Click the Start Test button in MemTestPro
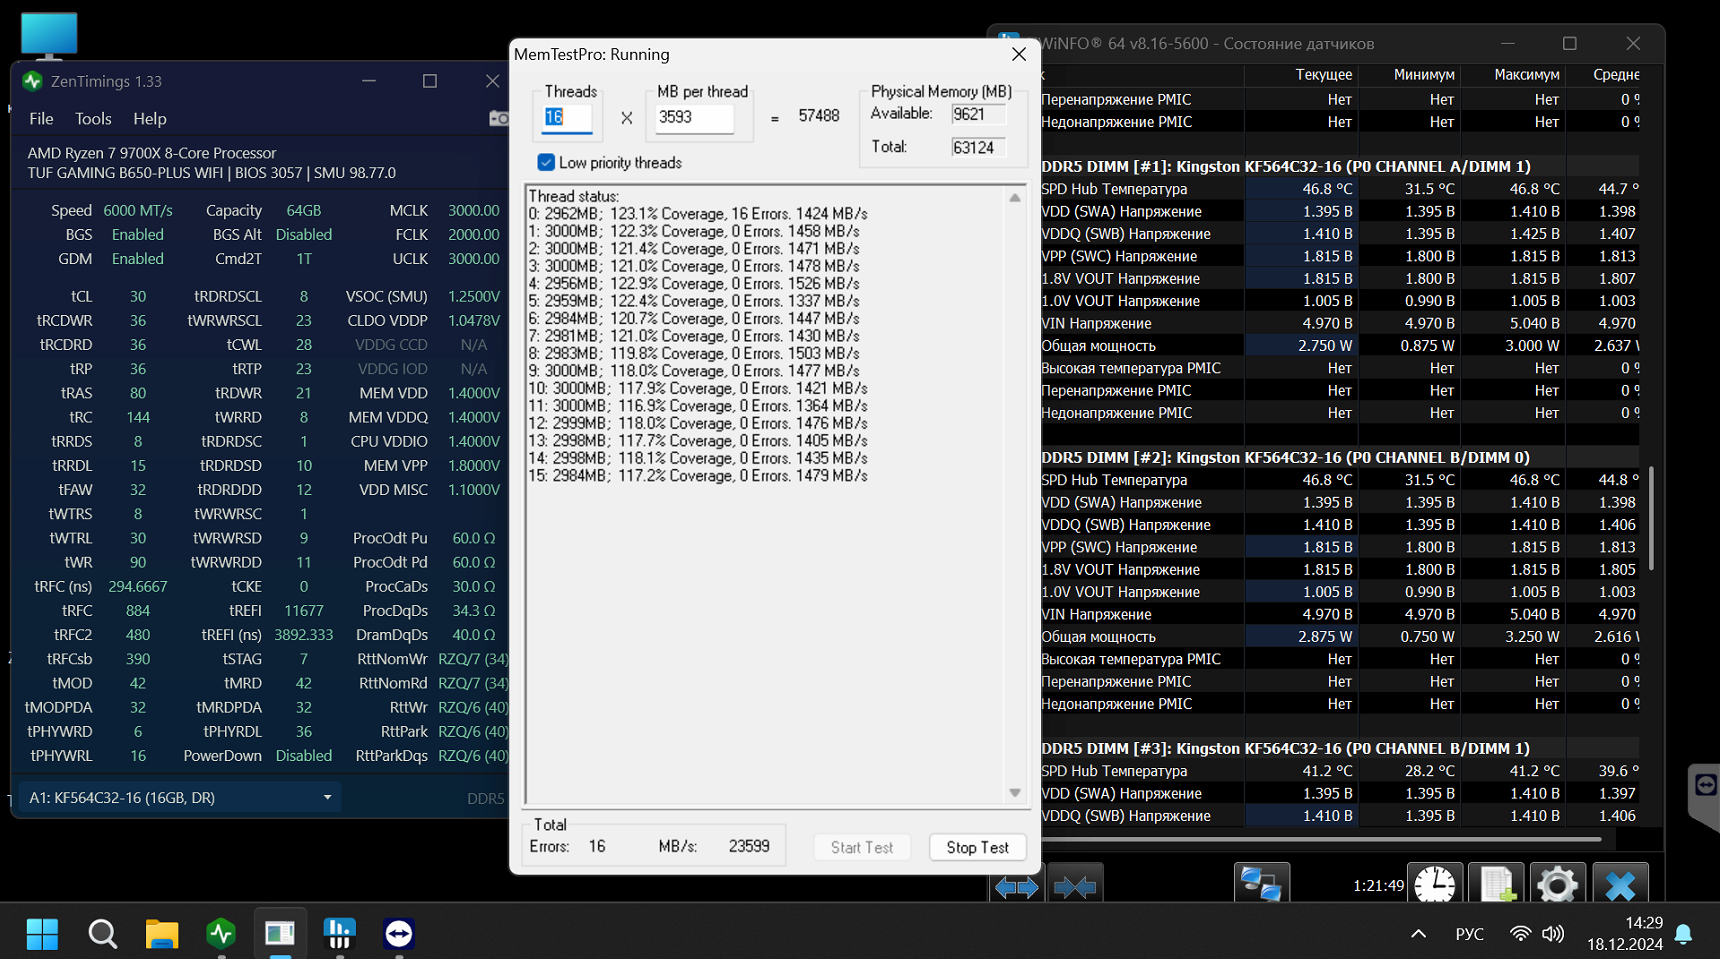This screenshot has height=959, width=1720. (862, 847)
